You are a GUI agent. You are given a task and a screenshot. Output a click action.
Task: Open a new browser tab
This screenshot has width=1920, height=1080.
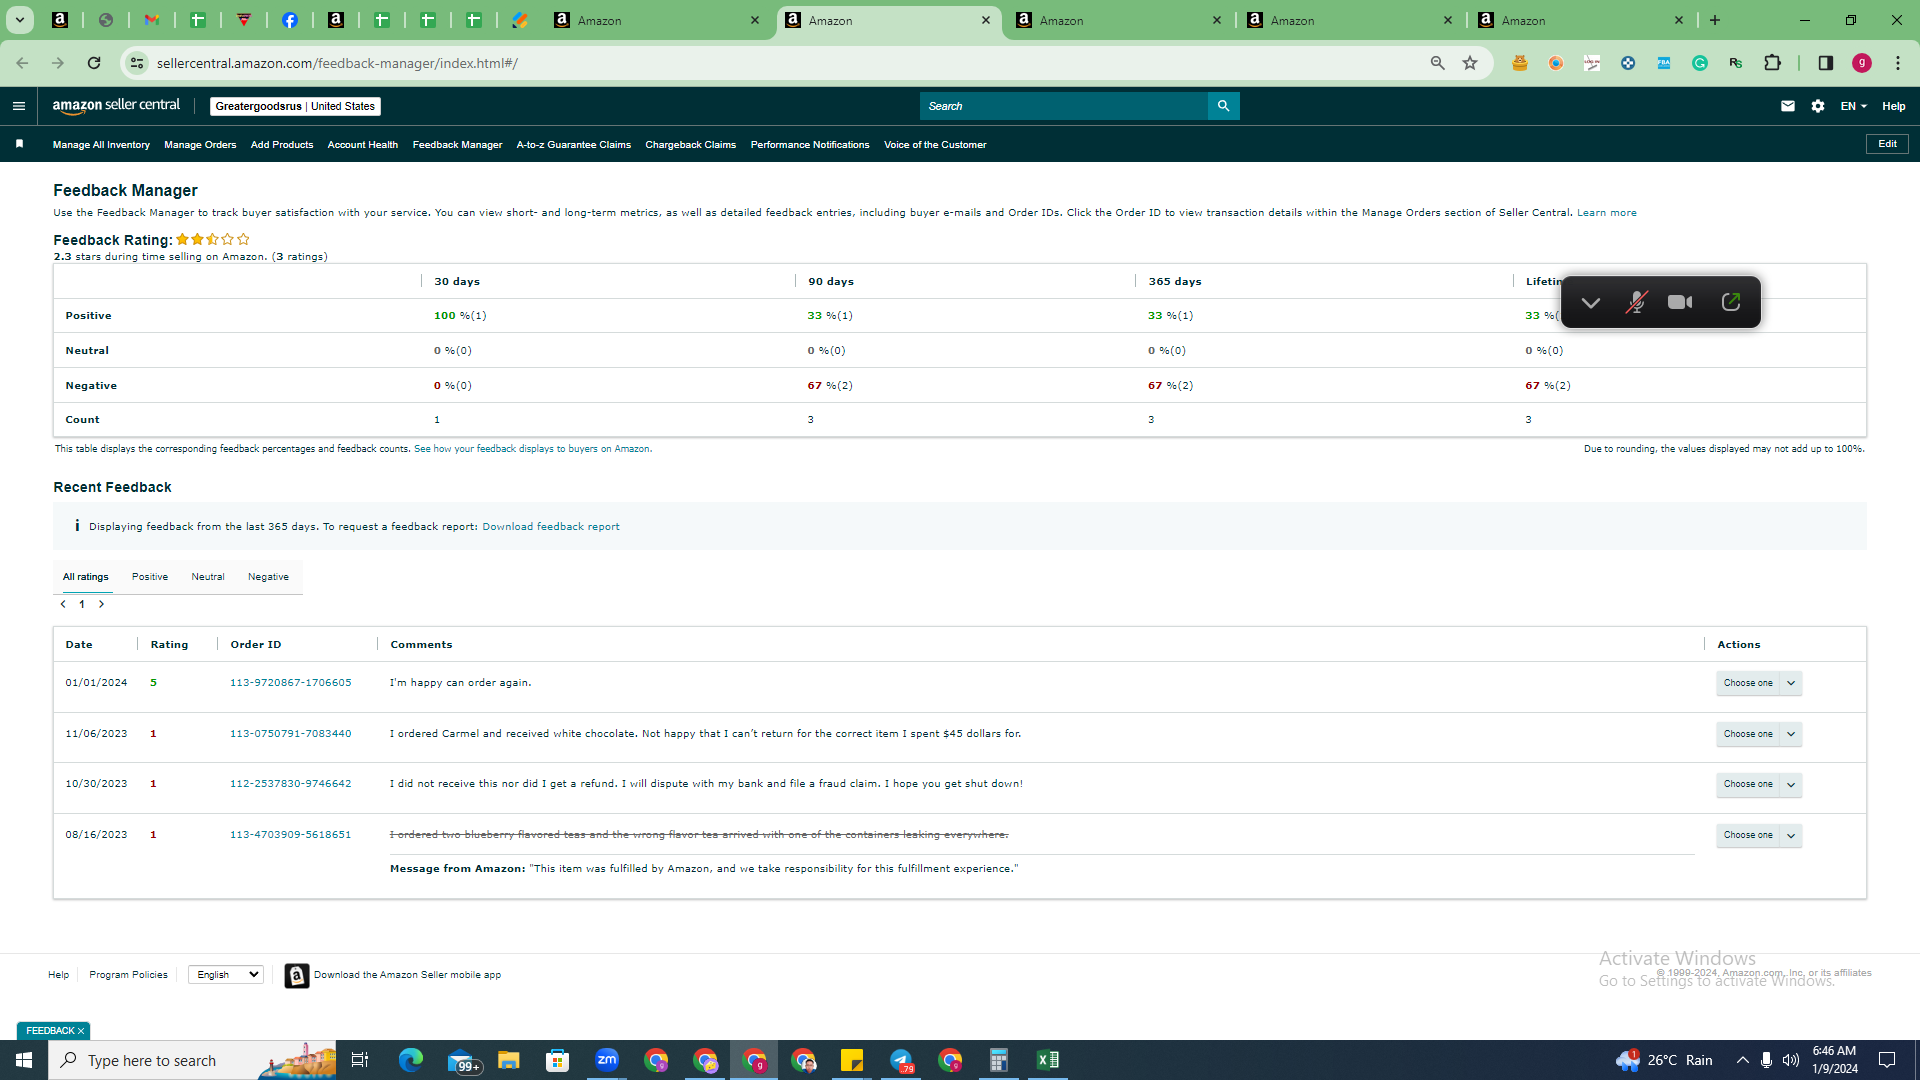(1715, 20)
